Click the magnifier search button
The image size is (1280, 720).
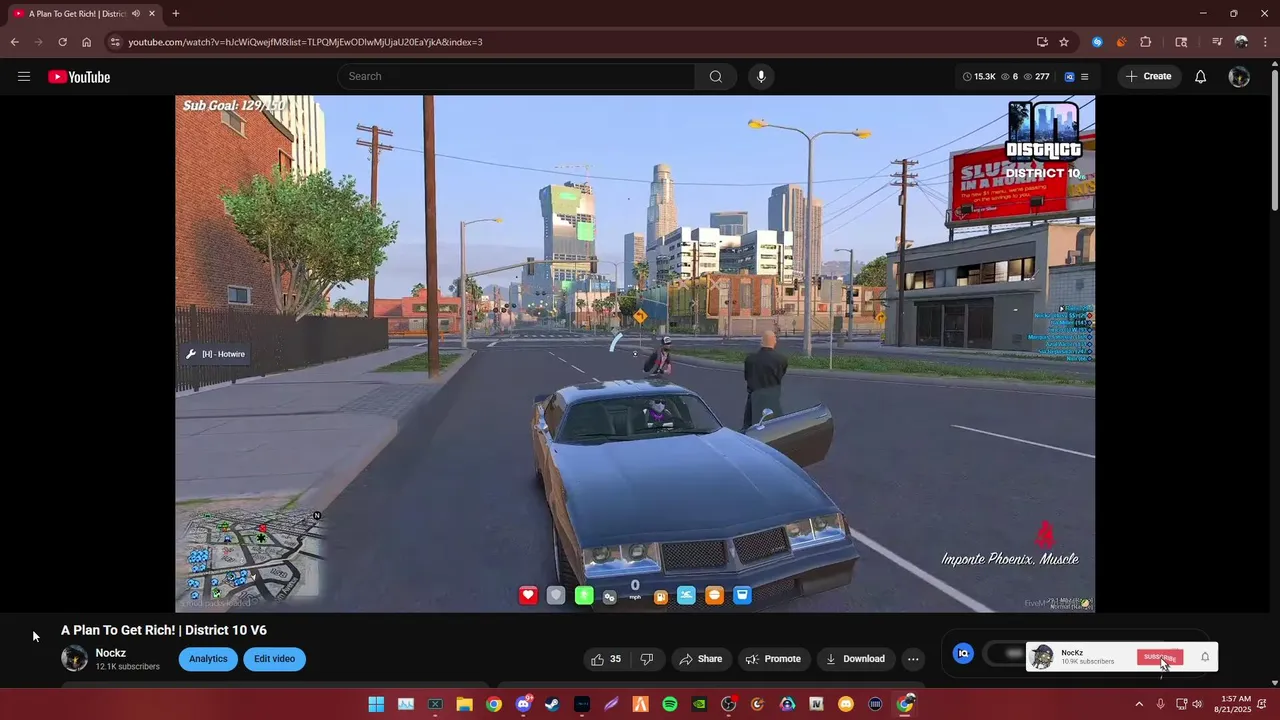coord(716,76)
